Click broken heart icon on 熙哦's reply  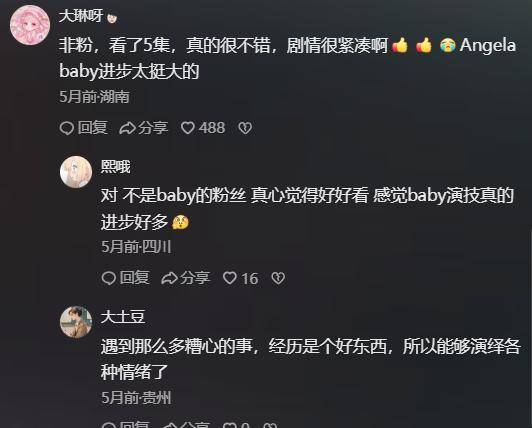click(x=278, y=278)
